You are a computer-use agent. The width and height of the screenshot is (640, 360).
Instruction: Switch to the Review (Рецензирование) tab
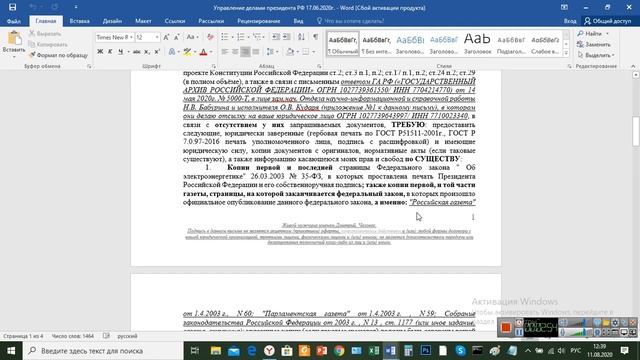pyautogui.click(x=259, y=21)
